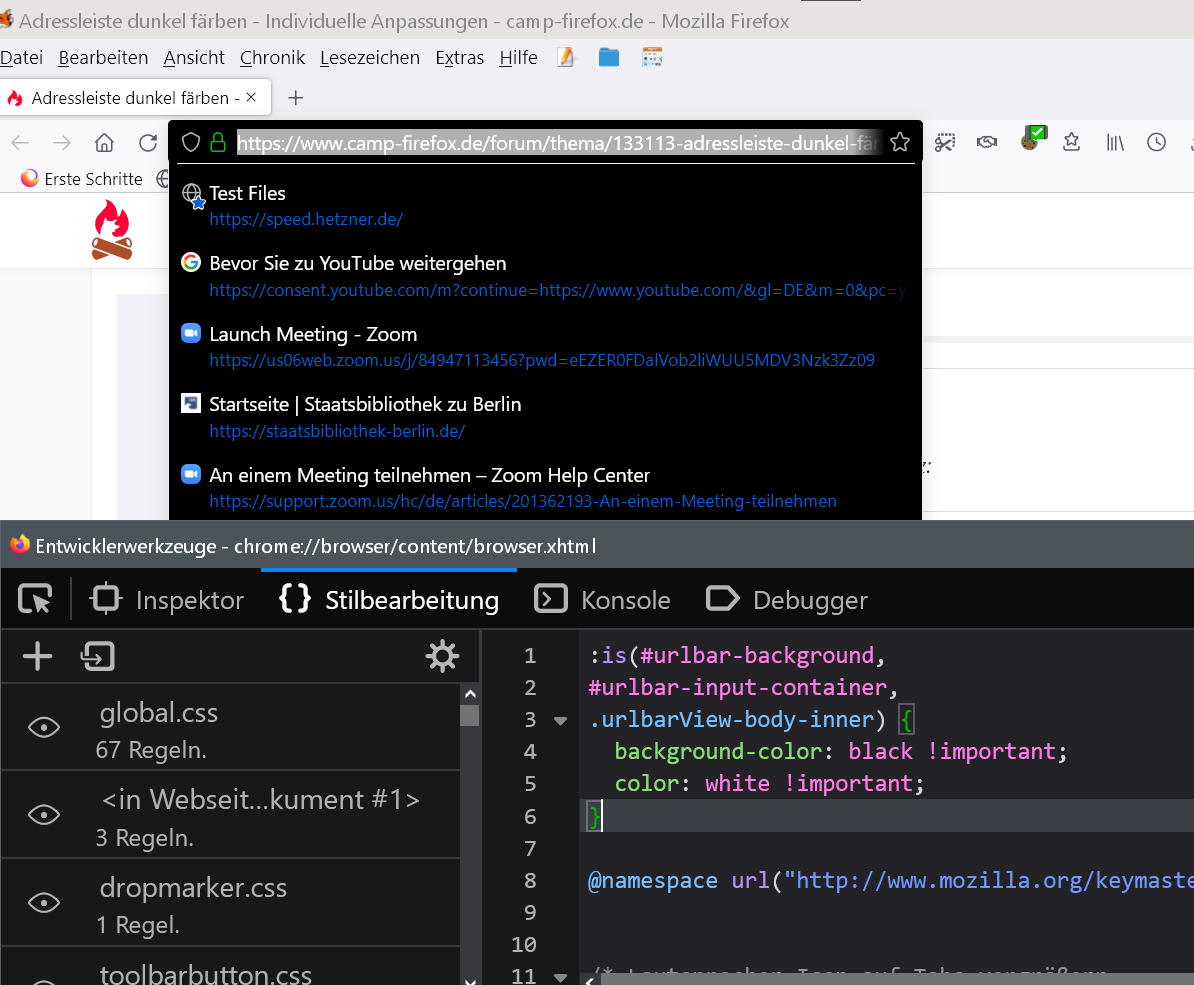Click the import stylesheet icon

(x=98, y=656)
